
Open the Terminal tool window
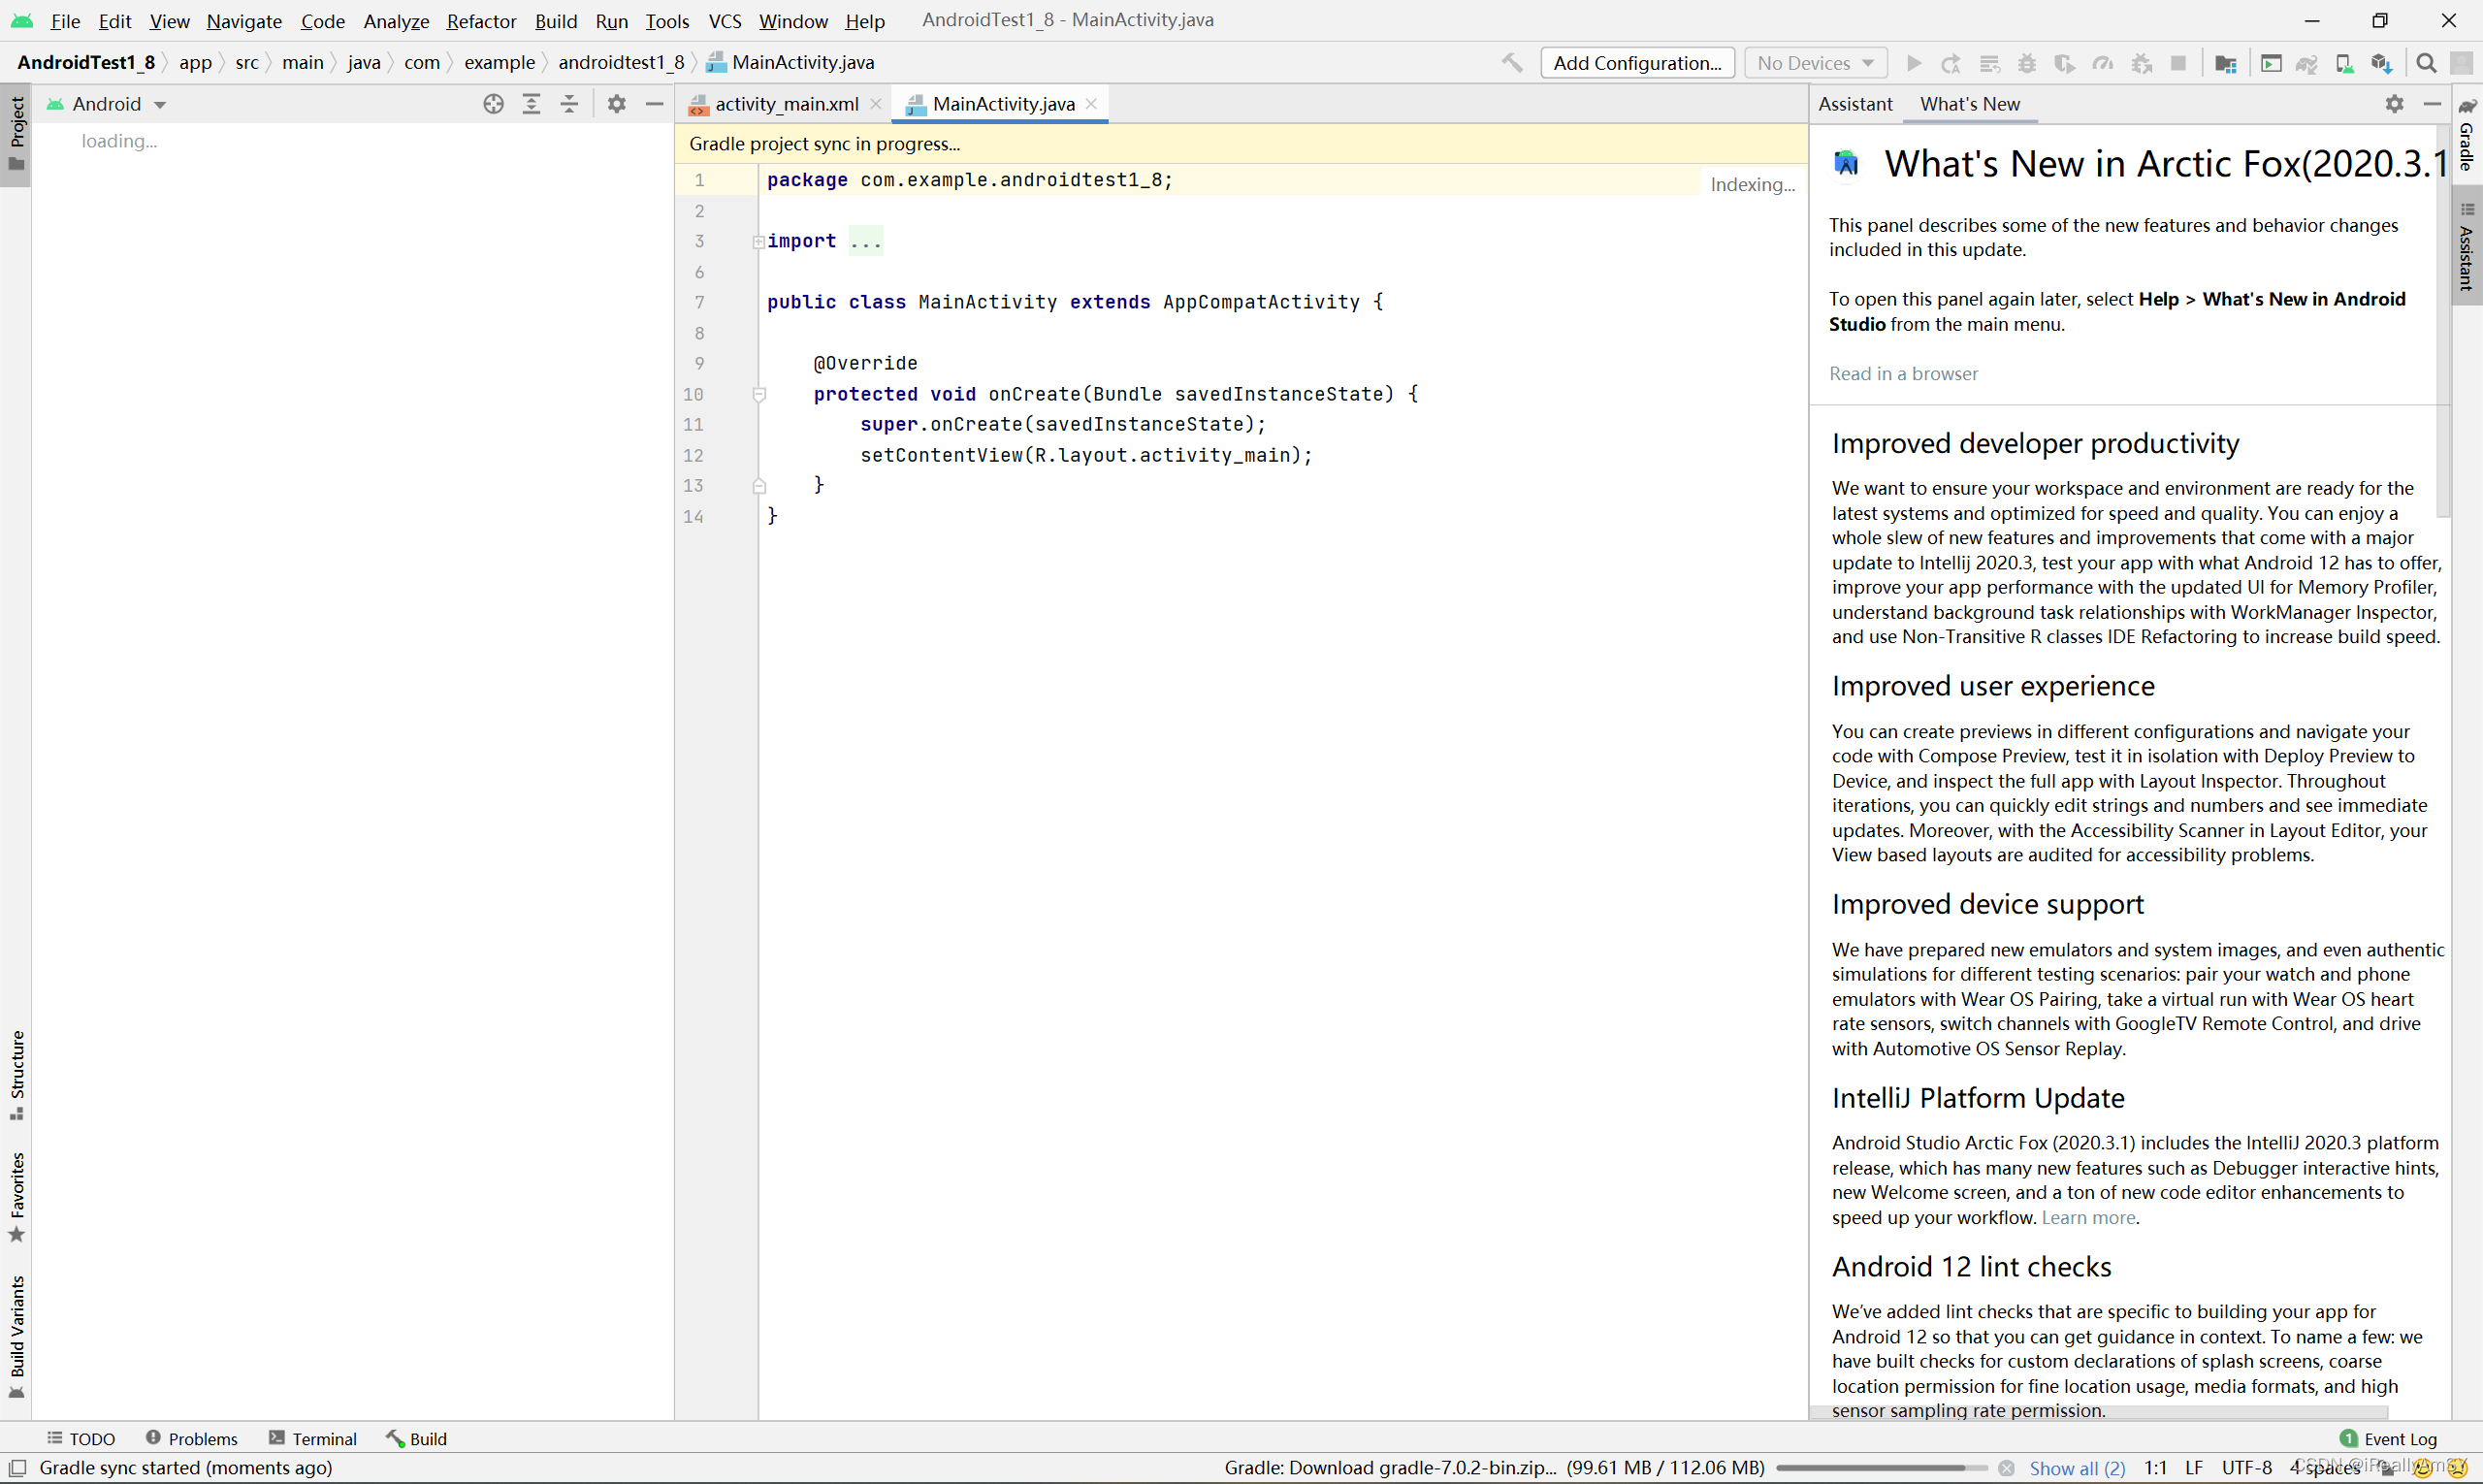point(313,1439)
